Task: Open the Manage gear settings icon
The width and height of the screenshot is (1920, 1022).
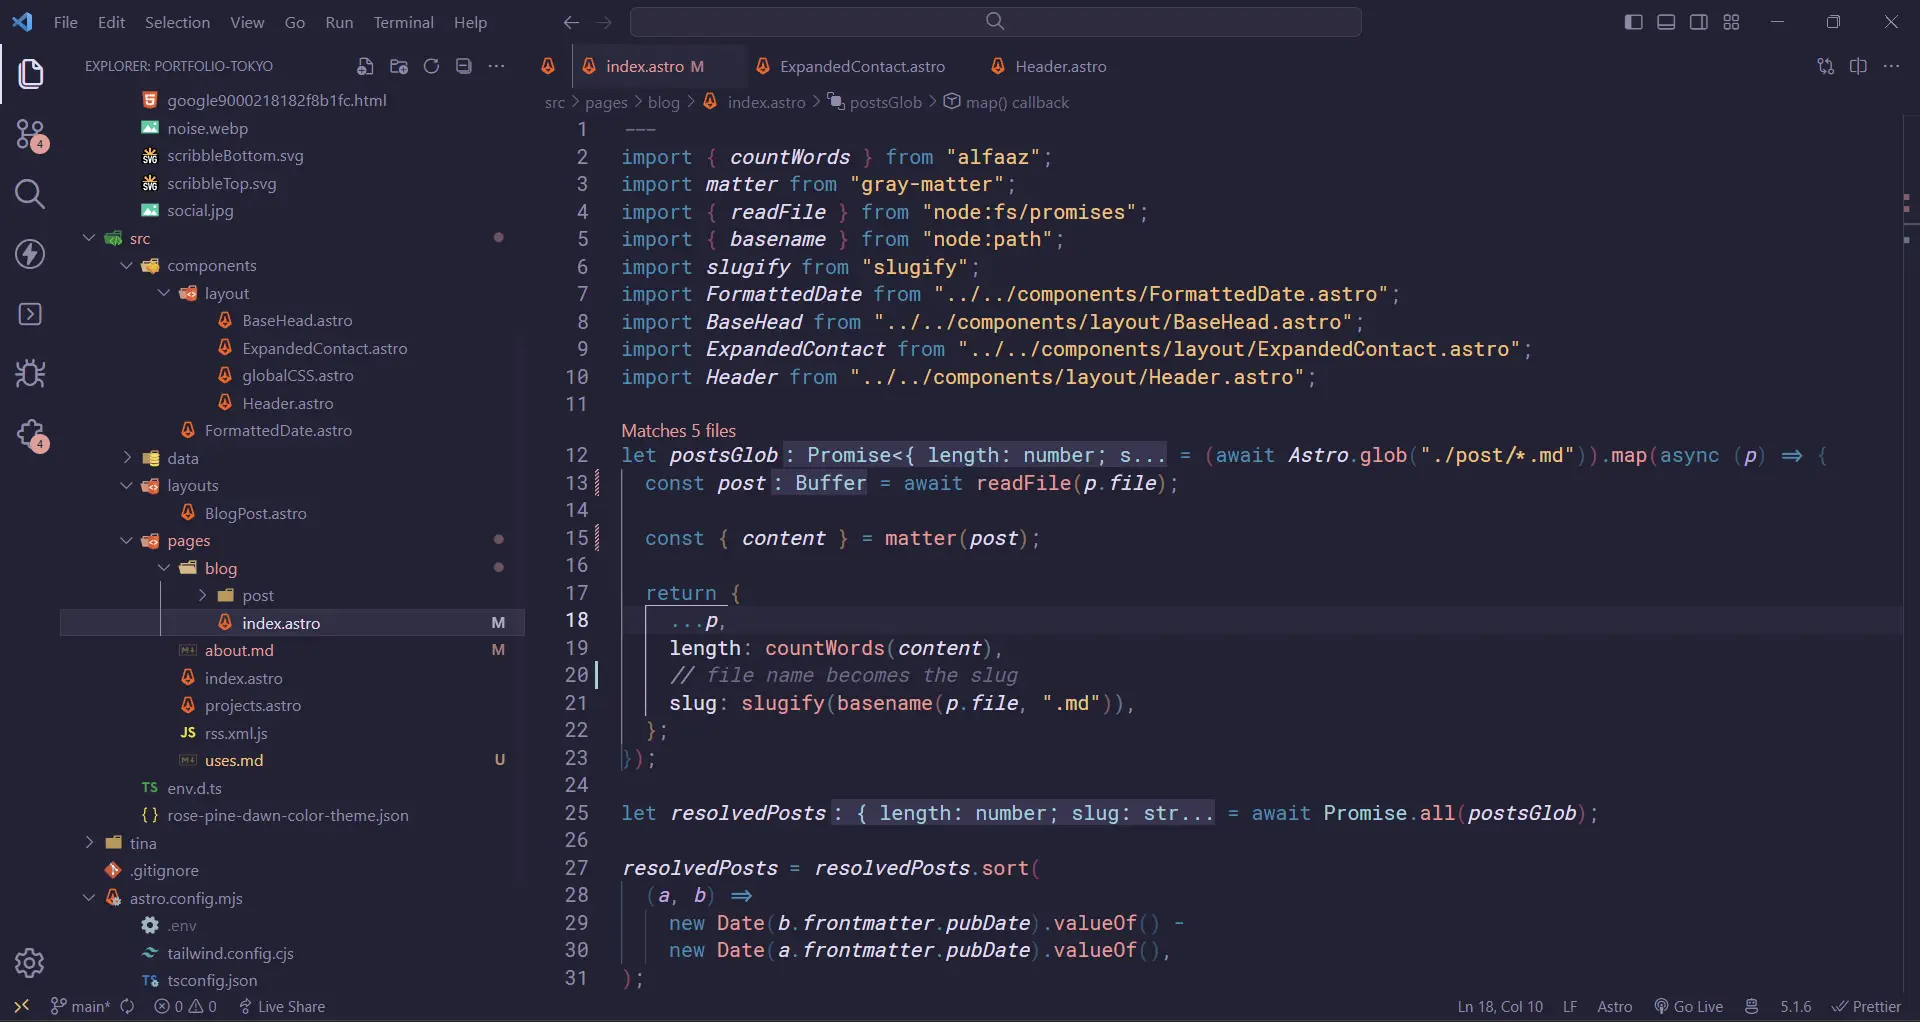Action: point(30,963)
